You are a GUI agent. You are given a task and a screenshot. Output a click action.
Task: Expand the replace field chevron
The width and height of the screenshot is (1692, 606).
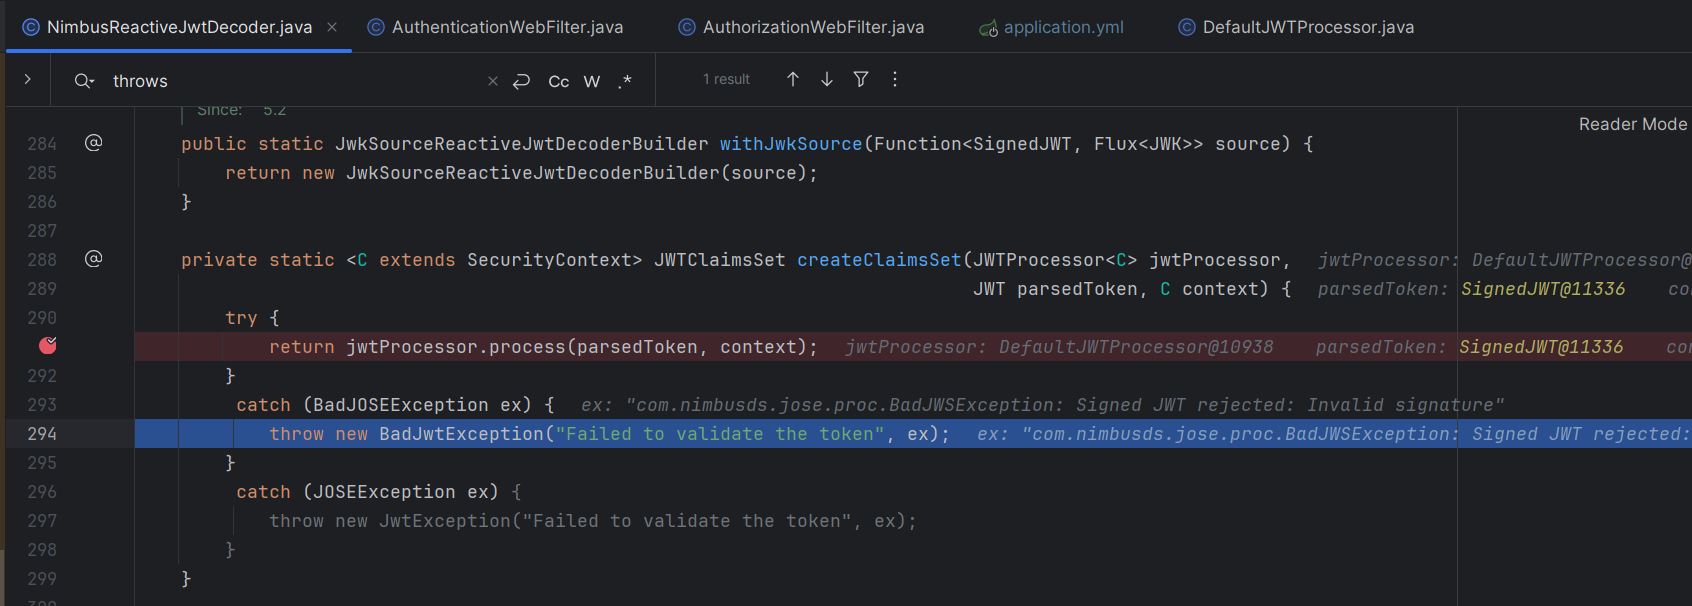[28, 79]
